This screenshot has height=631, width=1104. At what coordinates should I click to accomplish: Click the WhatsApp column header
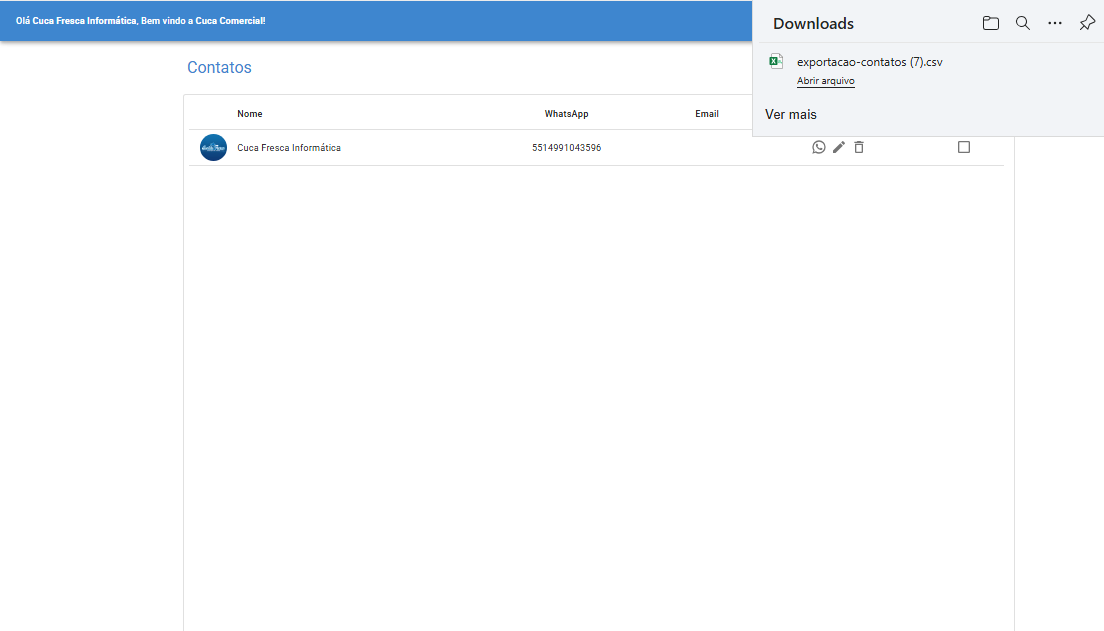tap(566, 113)
